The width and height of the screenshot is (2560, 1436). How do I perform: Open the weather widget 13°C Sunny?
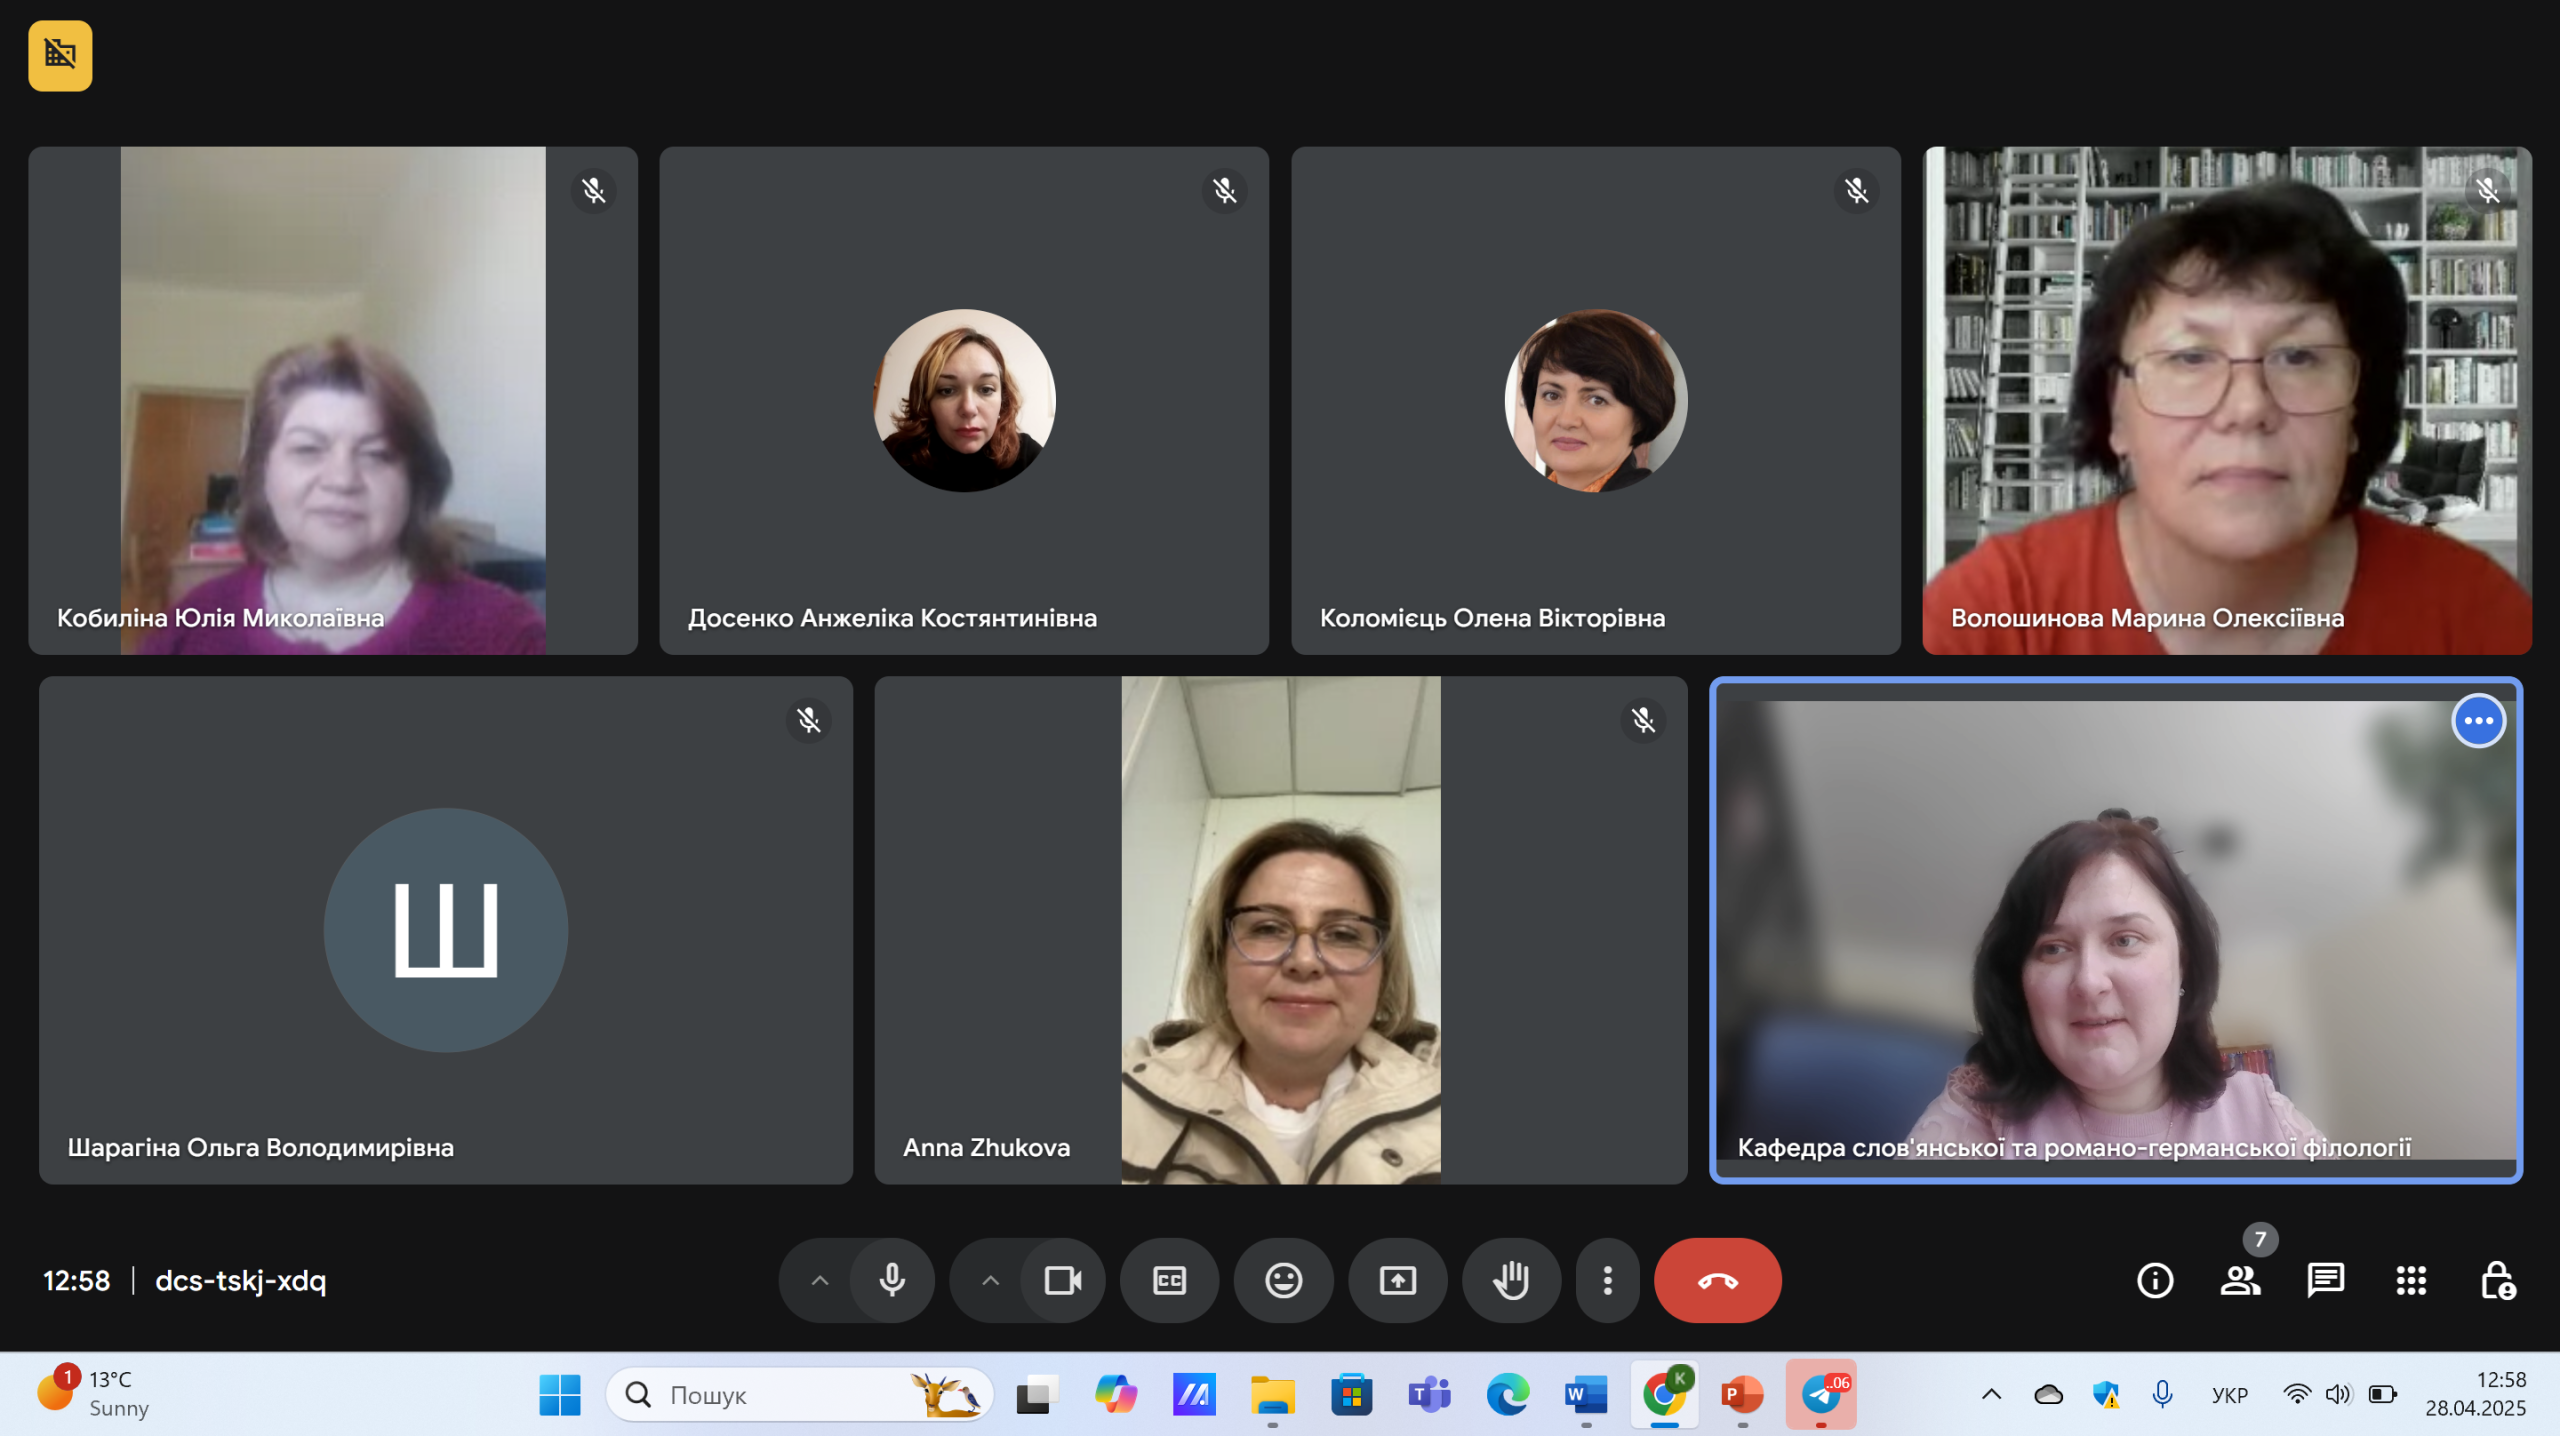[93, 1393]
